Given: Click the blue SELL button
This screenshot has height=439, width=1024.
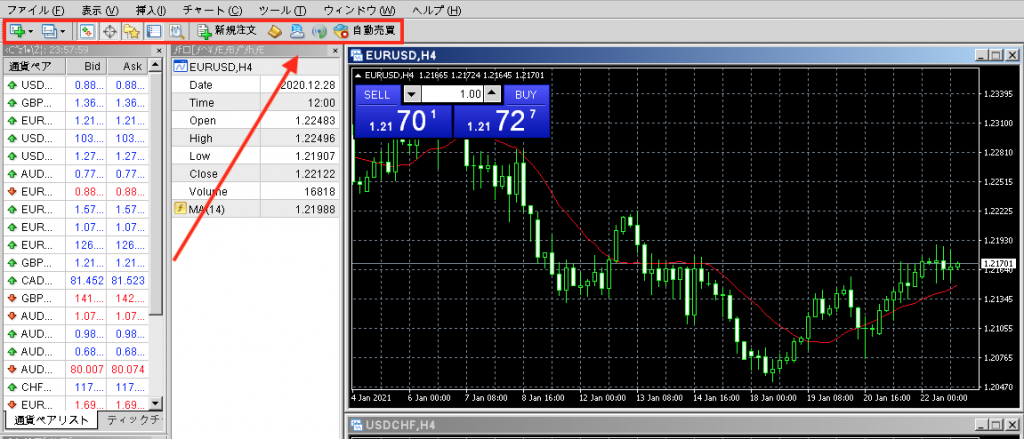Looking at the screenshot, I should [x=377, y=95].
